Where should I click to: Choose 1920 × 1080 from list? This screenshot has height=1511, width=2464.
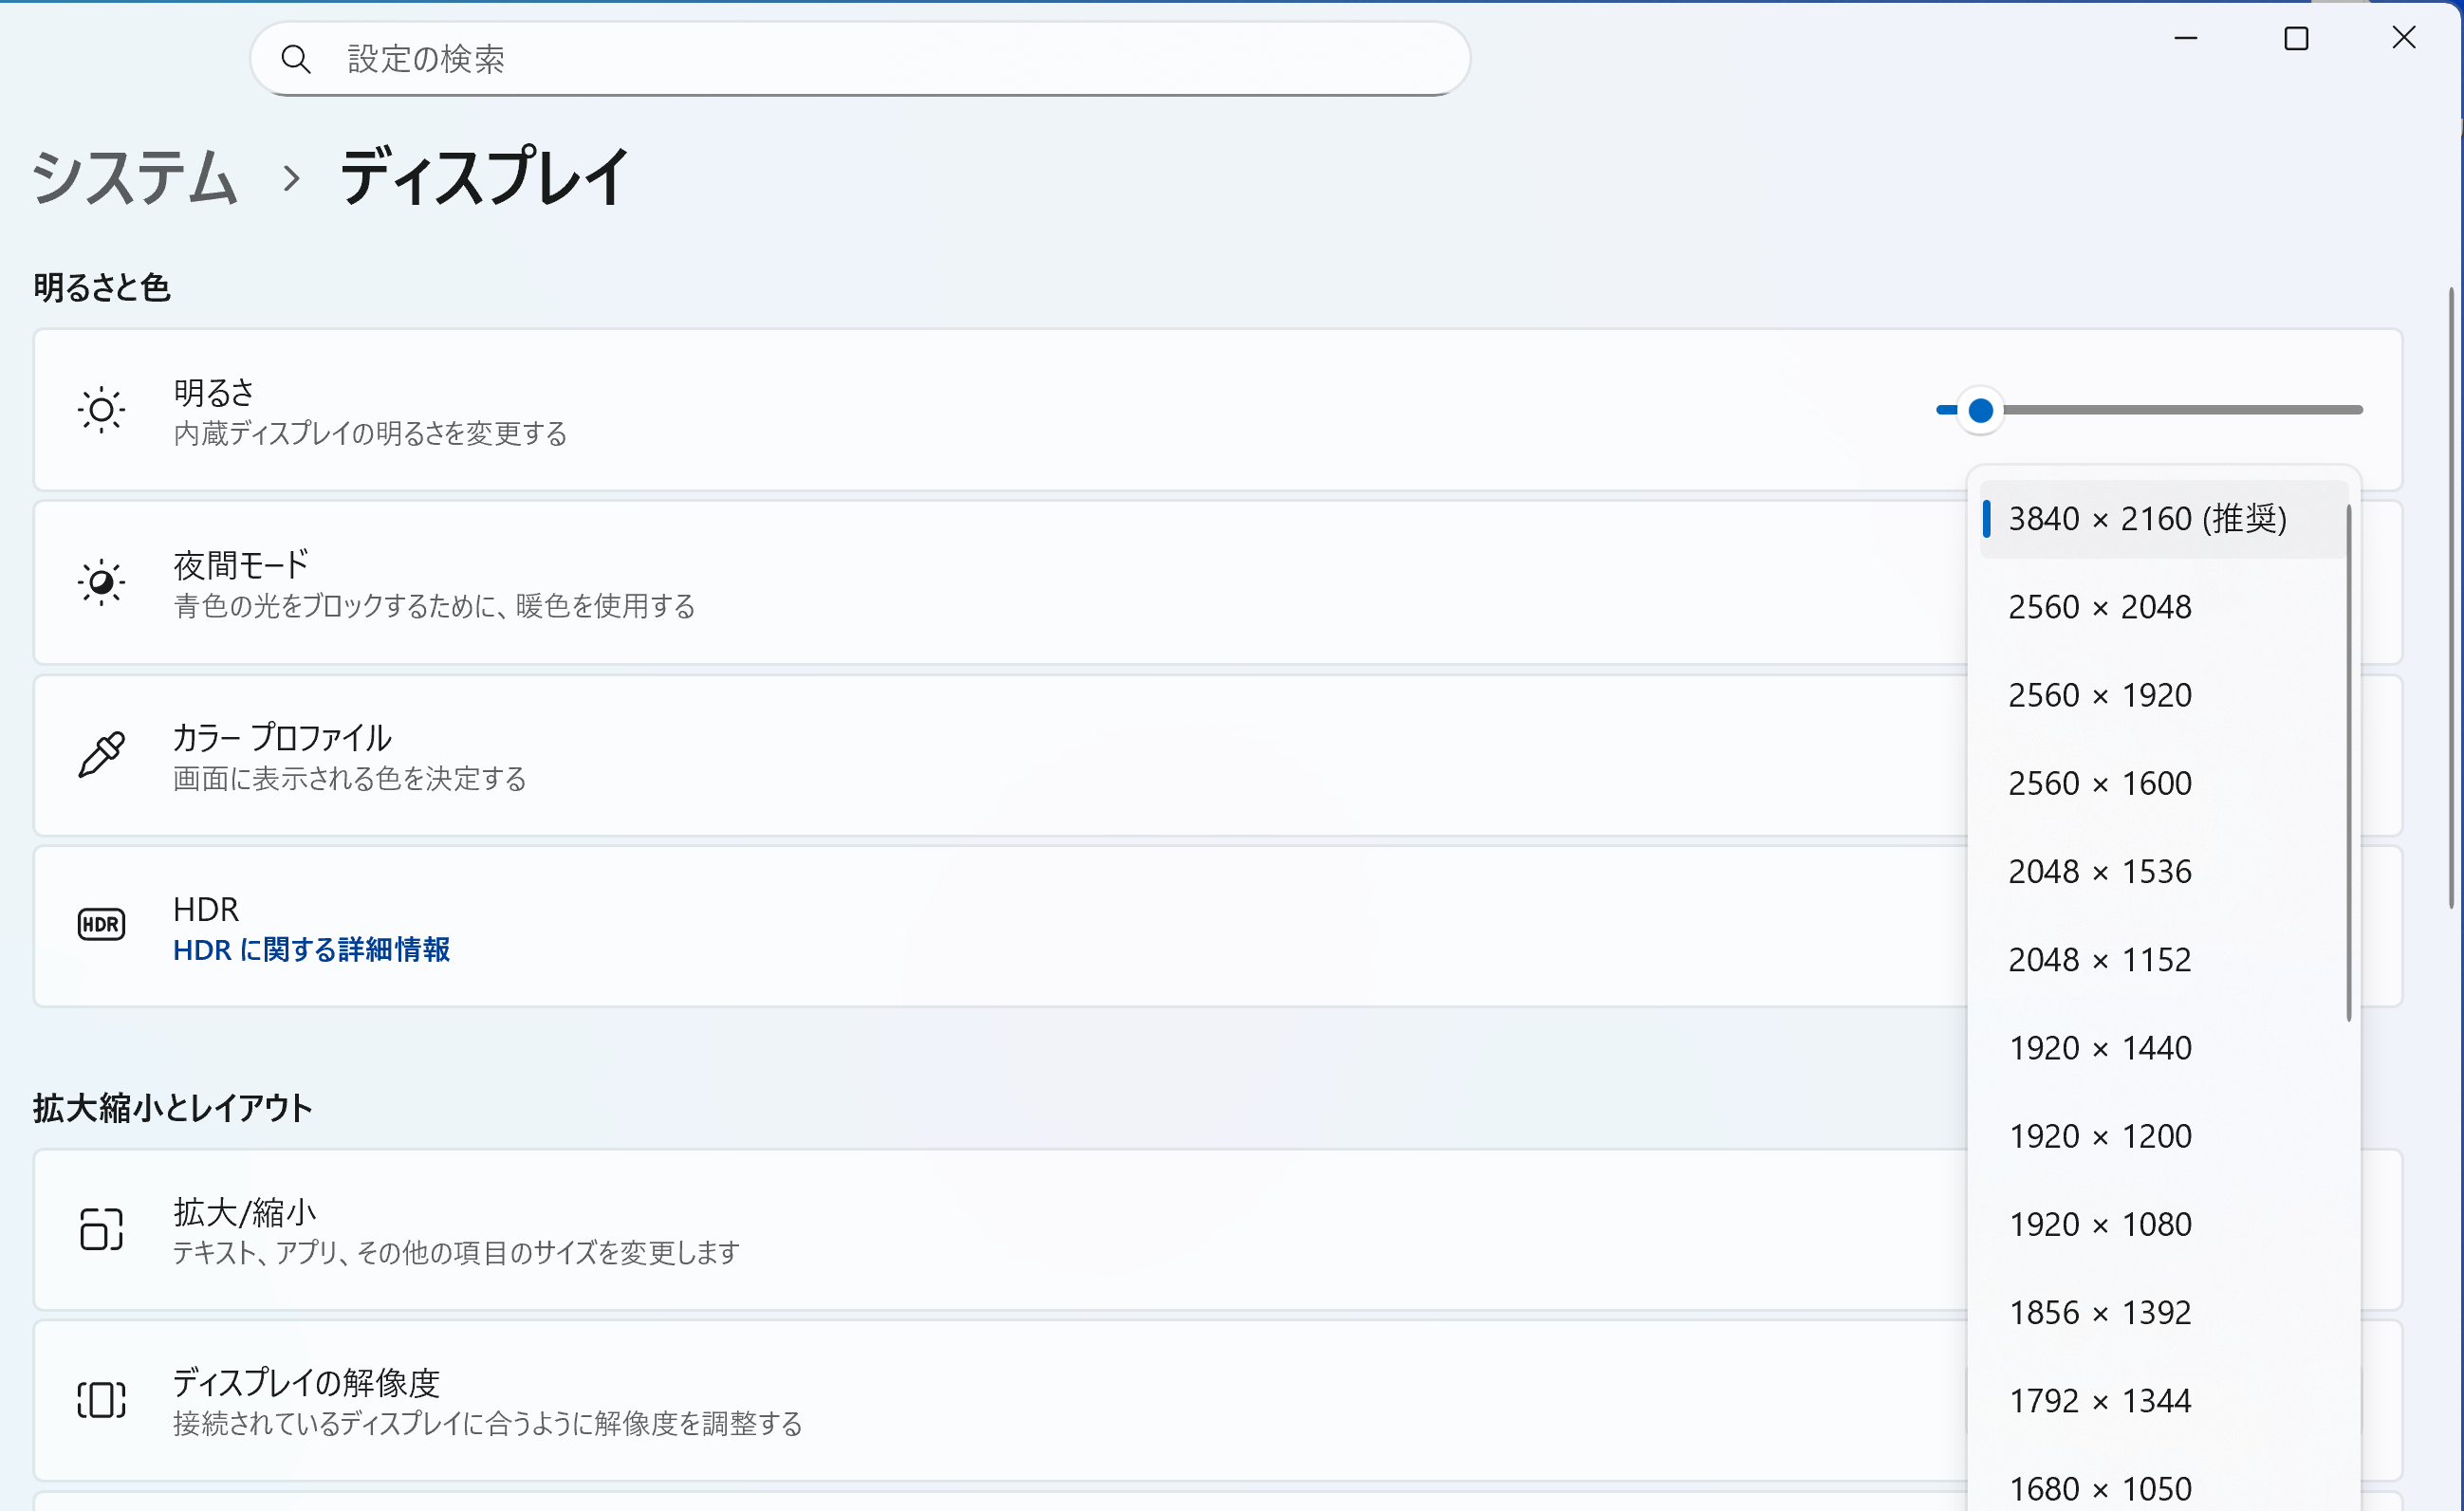coord(2162,1224)
